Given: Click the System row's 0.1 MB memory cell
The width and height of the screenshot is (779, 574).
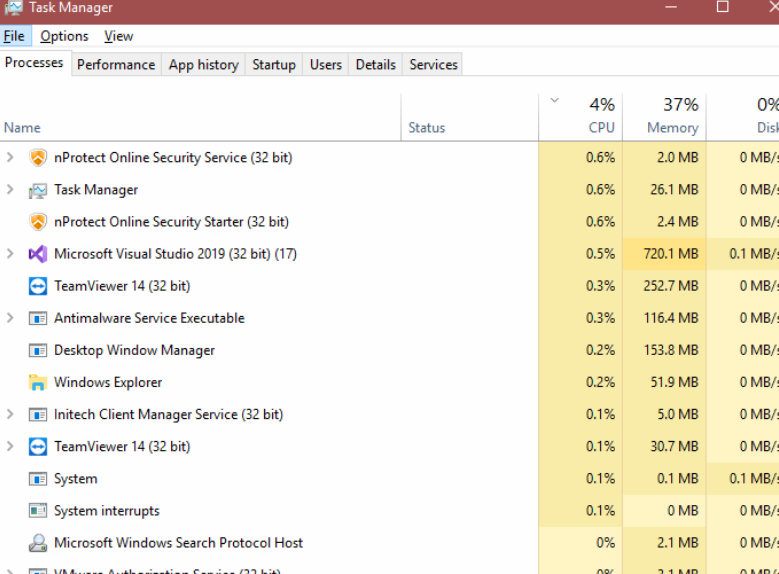Looking at the screenshot, I should (665, 479).
